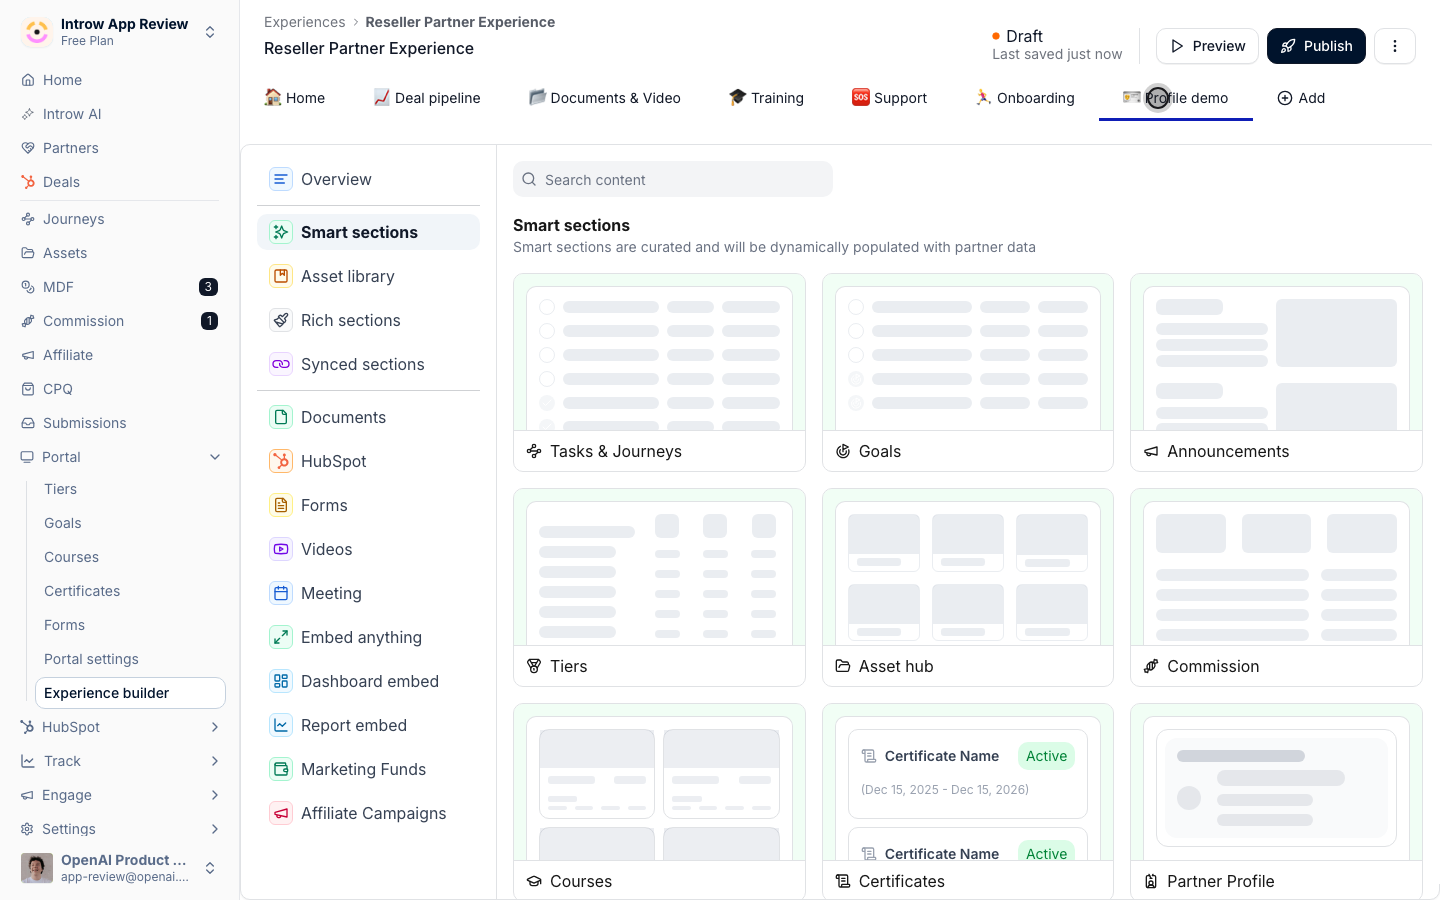Open Portal settings in sidebar
The height and width of the screenshot is (900, 1440).
[91, 659]
